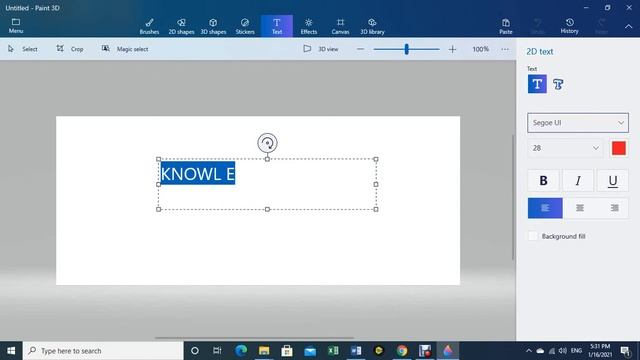The height and width of the screenshot is (360, 640).
Task: Click the Paste button
Action: click(x=506, y=26)
